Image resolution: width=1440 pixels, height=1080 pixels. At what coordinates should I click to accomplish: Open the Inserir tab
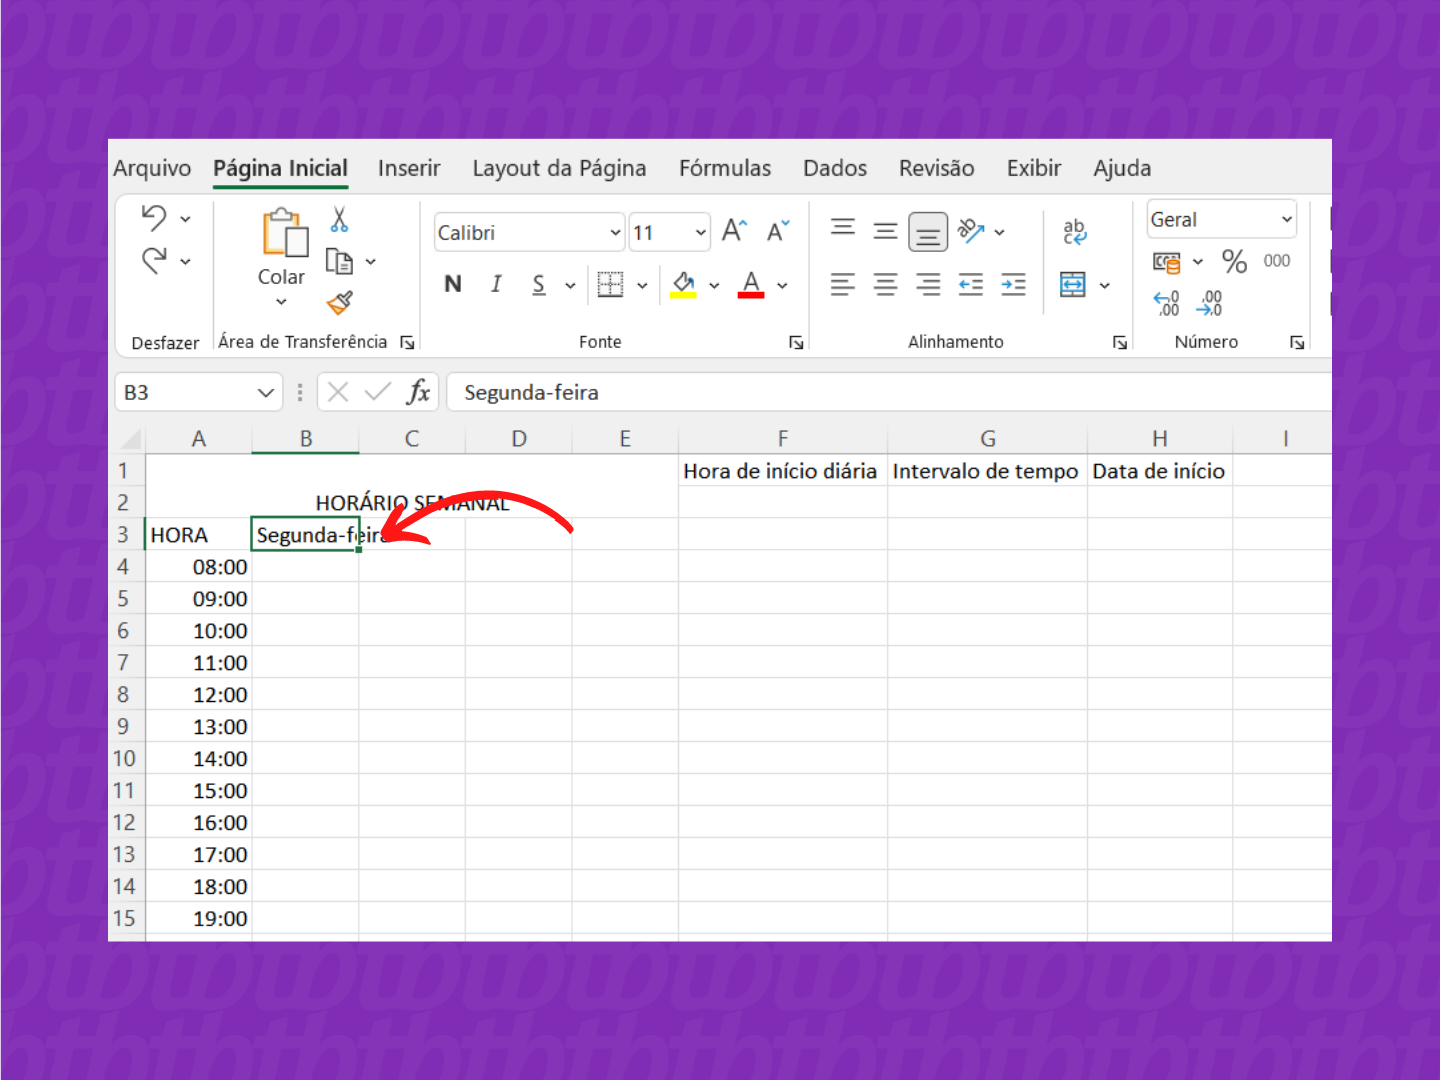(x=408, y=168)
